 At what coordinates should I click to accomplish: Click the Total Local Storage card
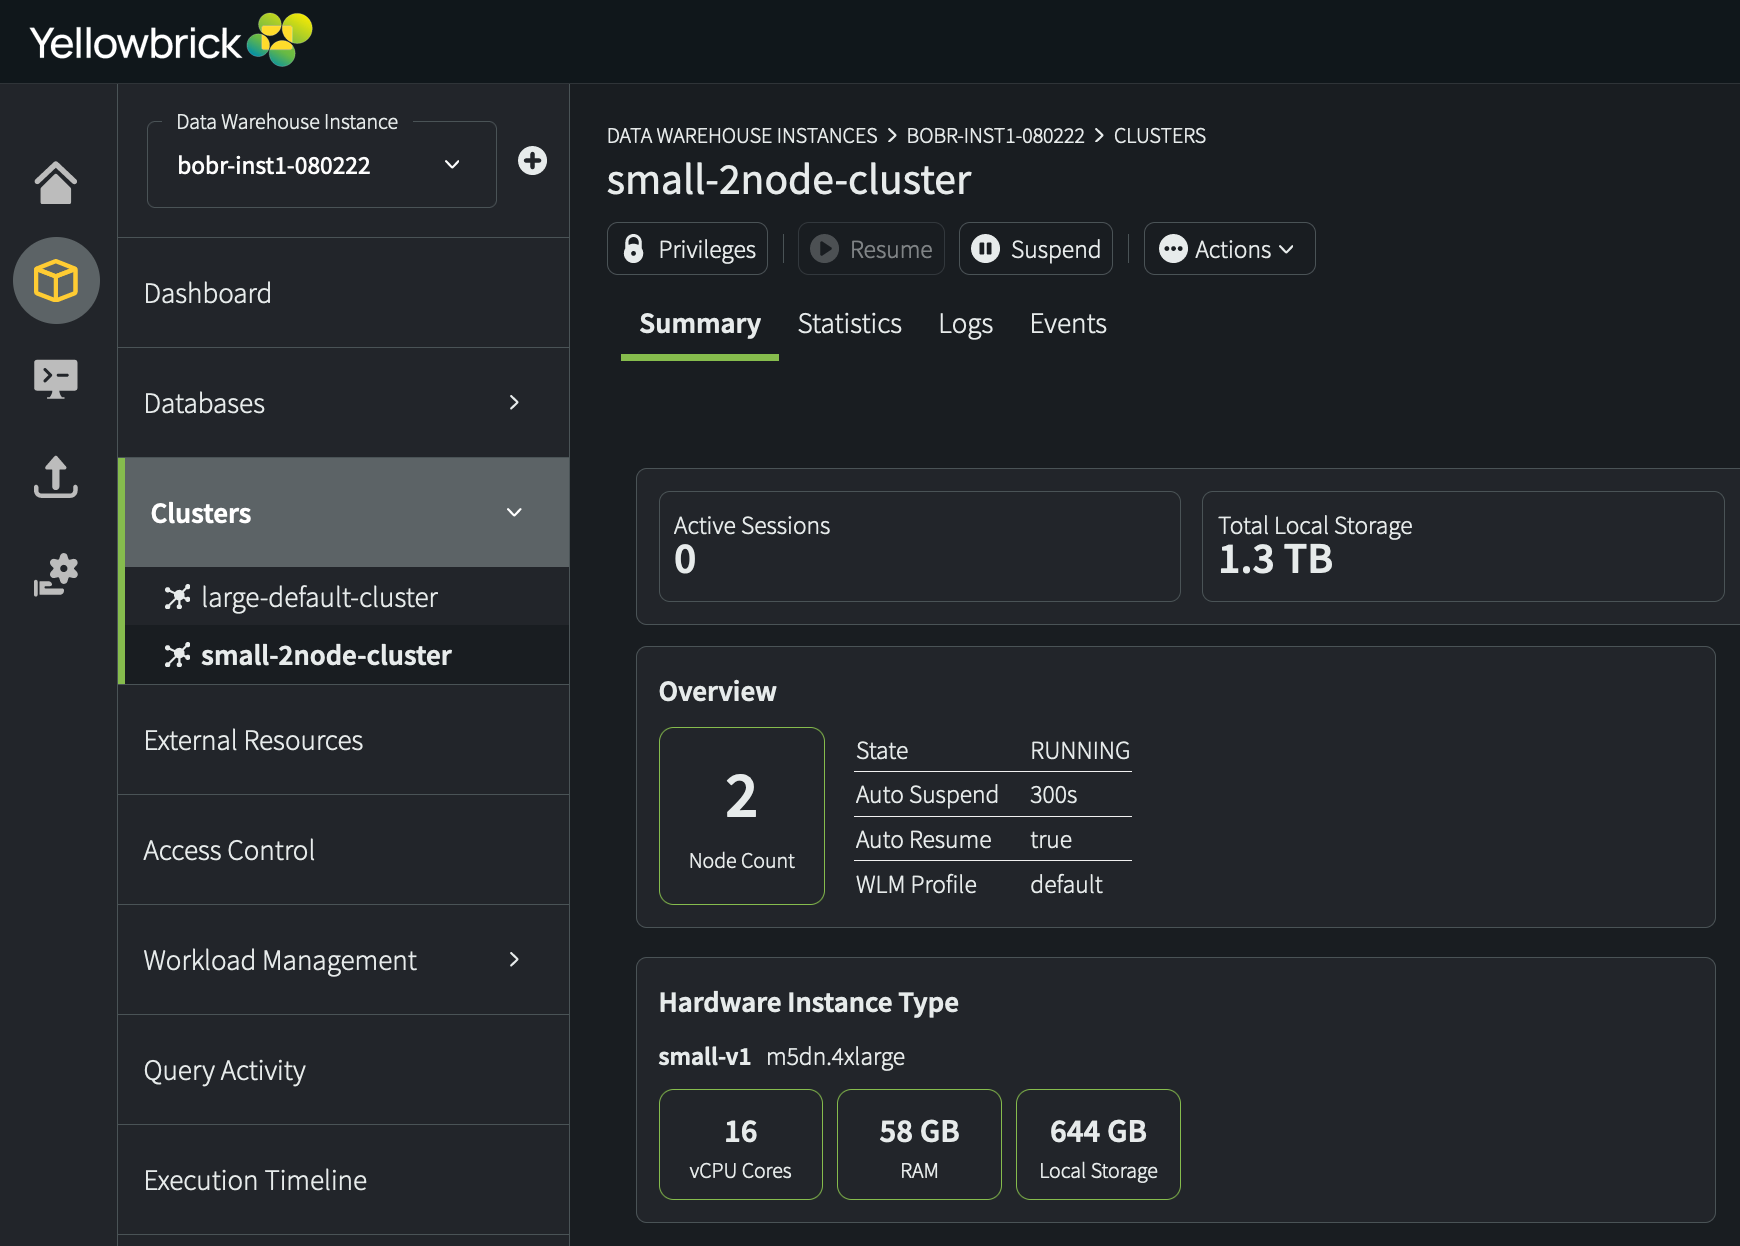(1463, 546)
